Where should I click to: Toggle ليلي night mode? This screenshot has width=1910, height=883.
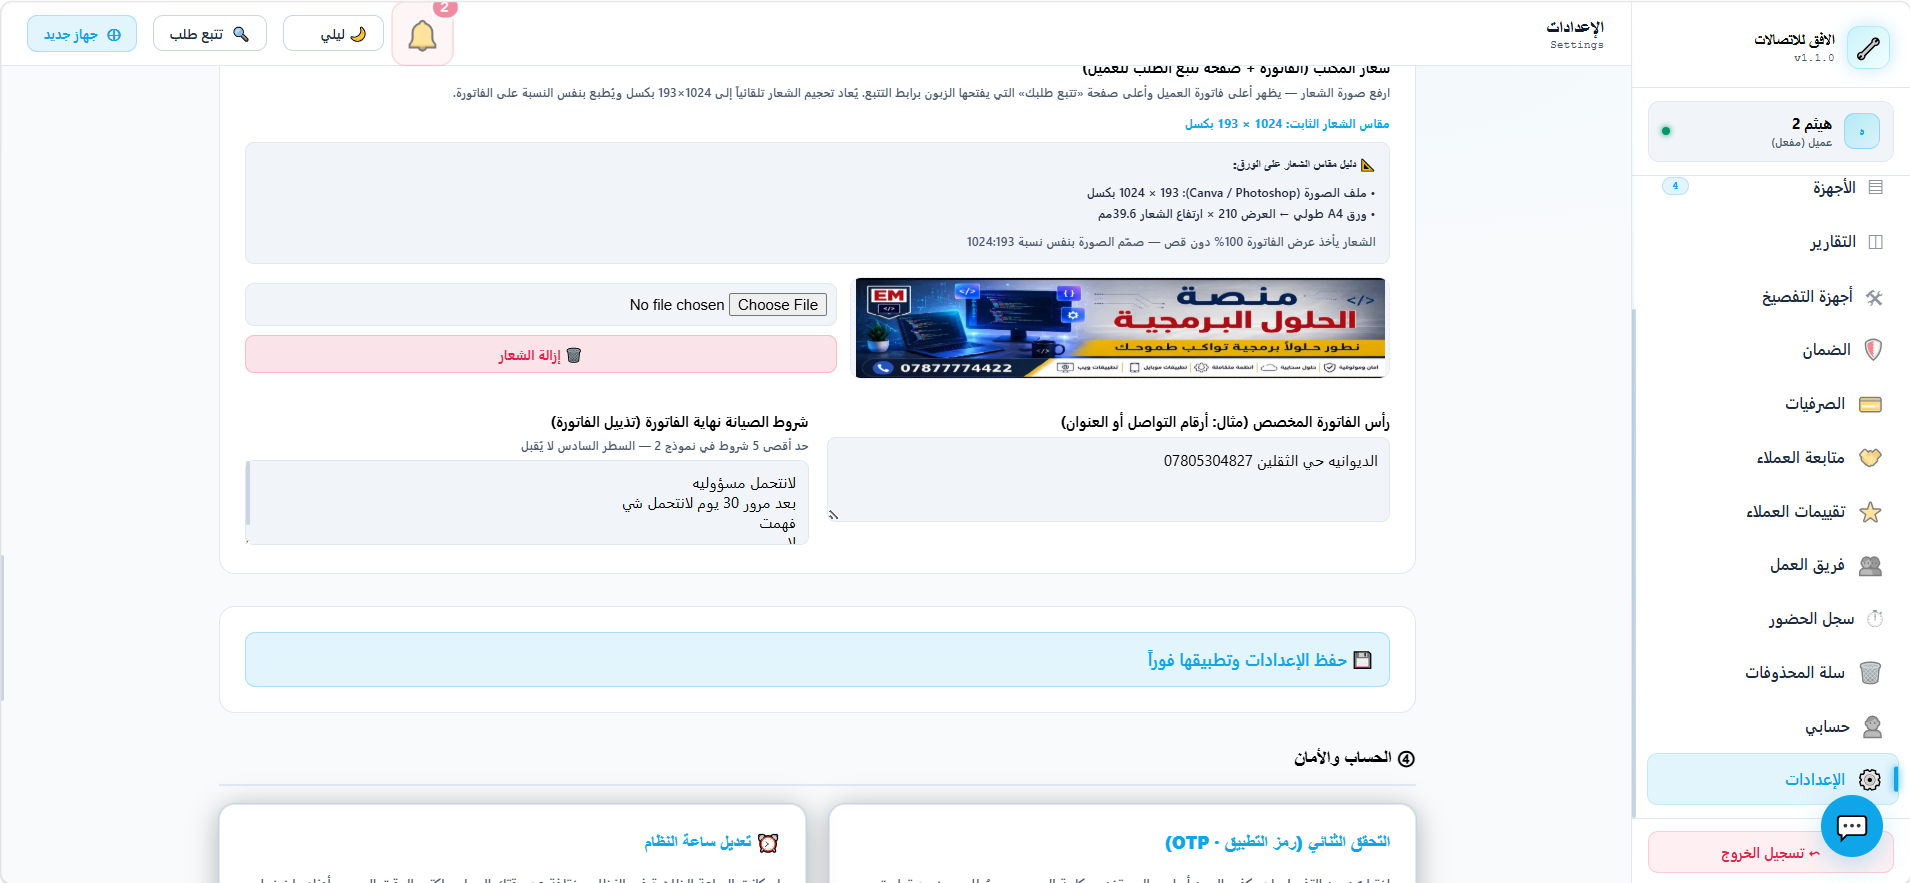pos(334,34)
